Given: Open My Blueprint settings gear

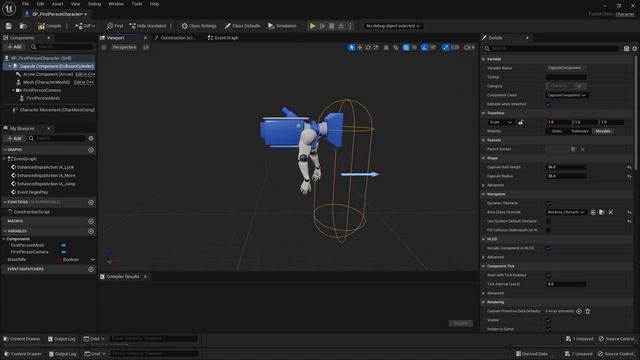Looking at the screenshot, I should pyautogui.click(x=91, y=138).
